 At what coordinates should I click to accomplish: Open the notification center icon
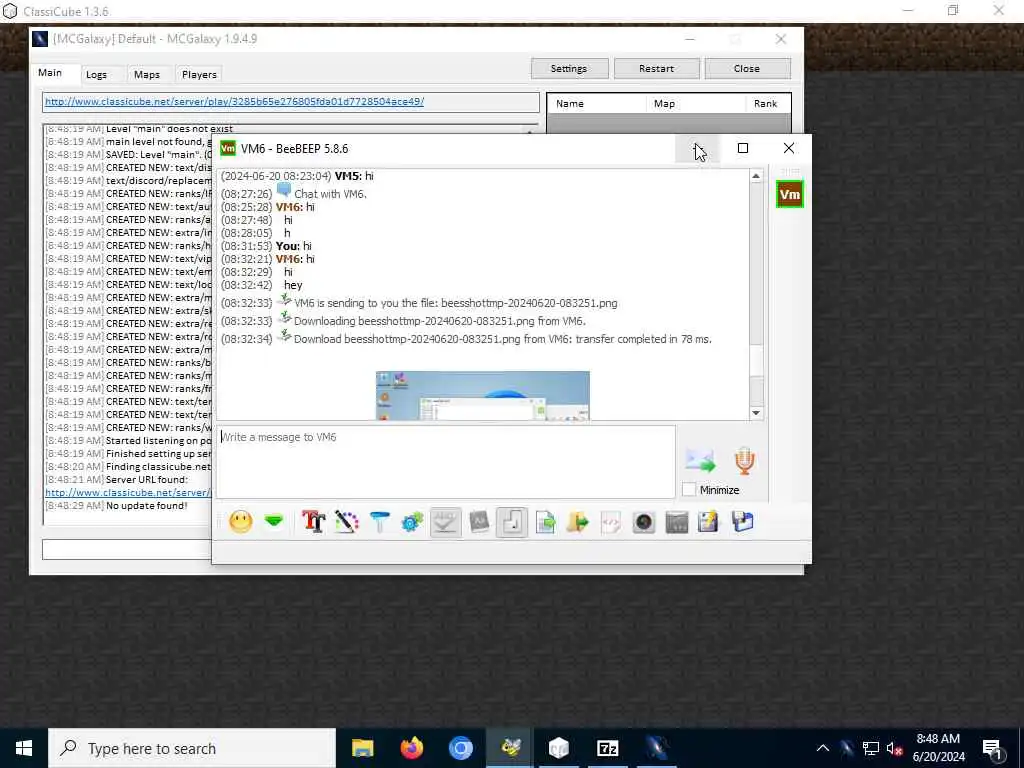click(993, 749)
